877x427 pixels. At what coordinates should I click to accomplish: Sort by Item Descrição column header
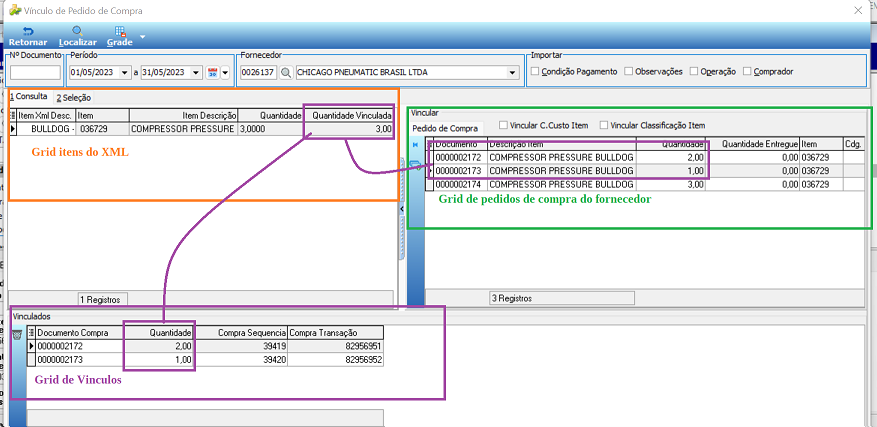pyautogui.click(x=183, y=115)
